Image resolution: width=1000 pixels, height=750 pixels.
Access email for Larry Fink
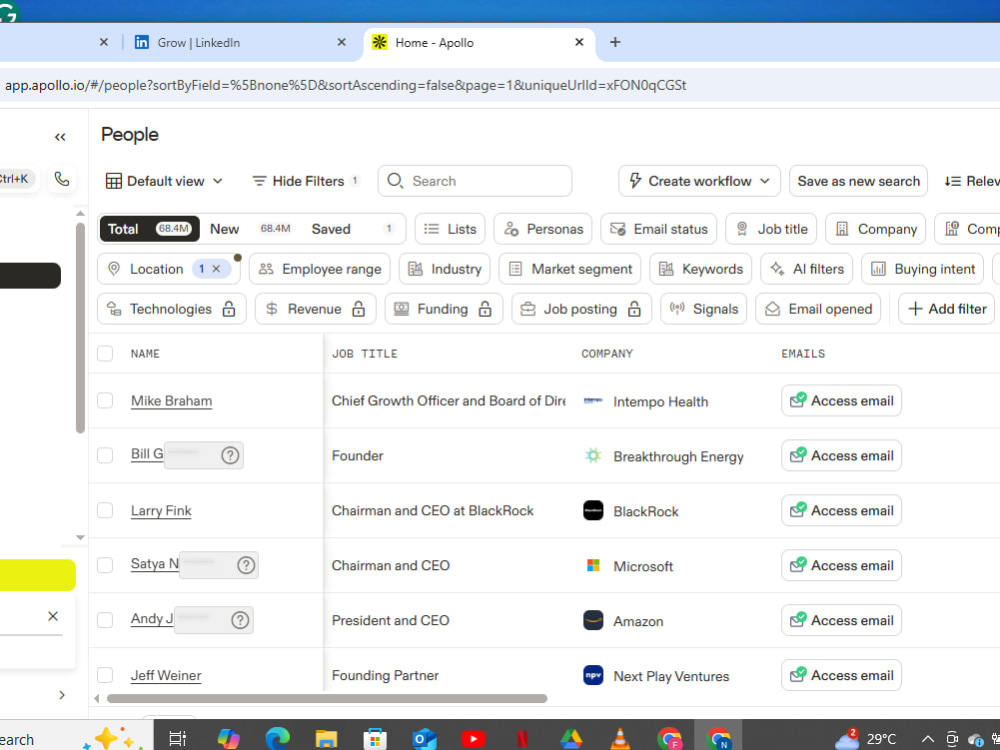coord(841,510)
